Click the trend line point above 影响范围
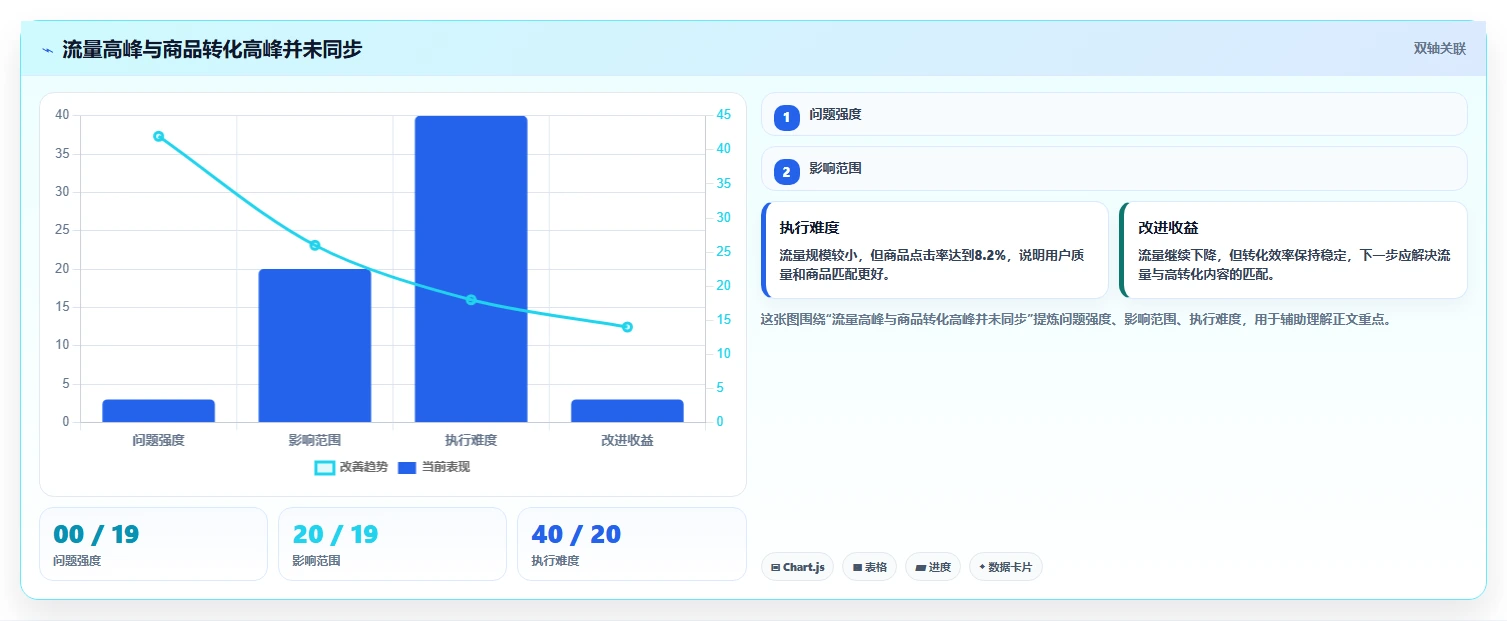 pos(315,245)
